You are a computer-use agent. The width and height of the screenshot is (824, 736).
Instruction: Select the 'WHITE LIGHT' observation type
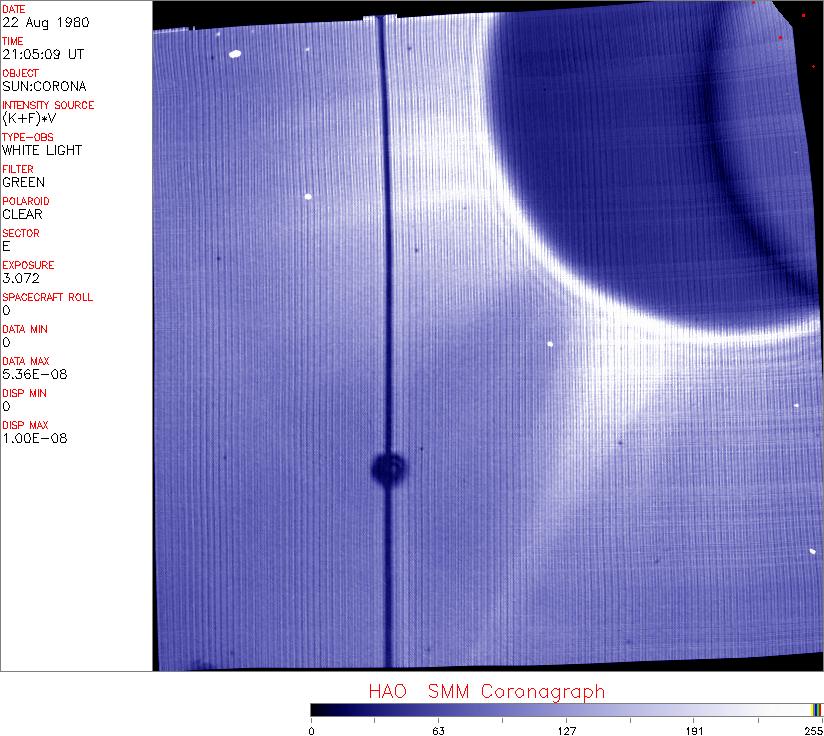(42, 150)
